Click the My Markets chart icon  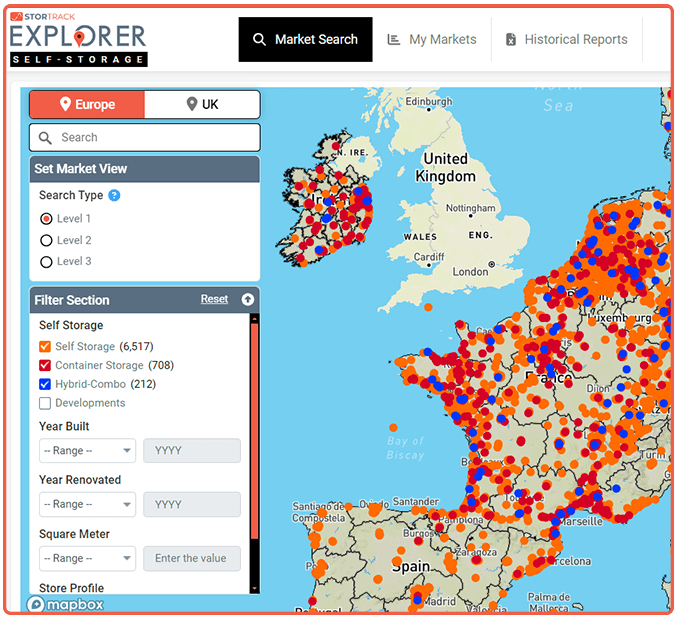point(394,40)
